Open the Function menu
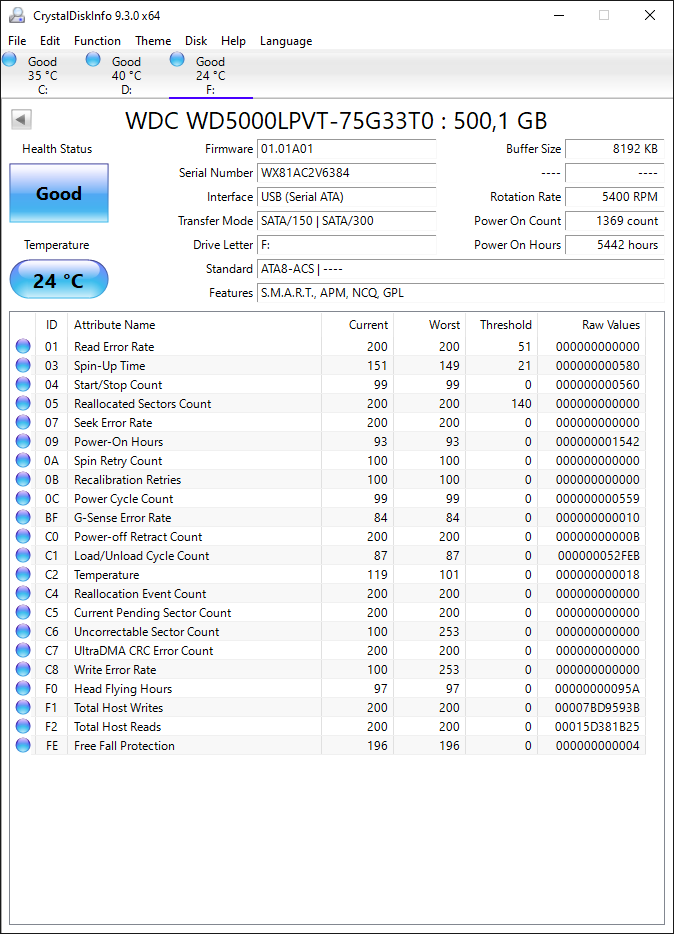The width and height of the screenshot is (674, 934). click(x=97, y=41)
